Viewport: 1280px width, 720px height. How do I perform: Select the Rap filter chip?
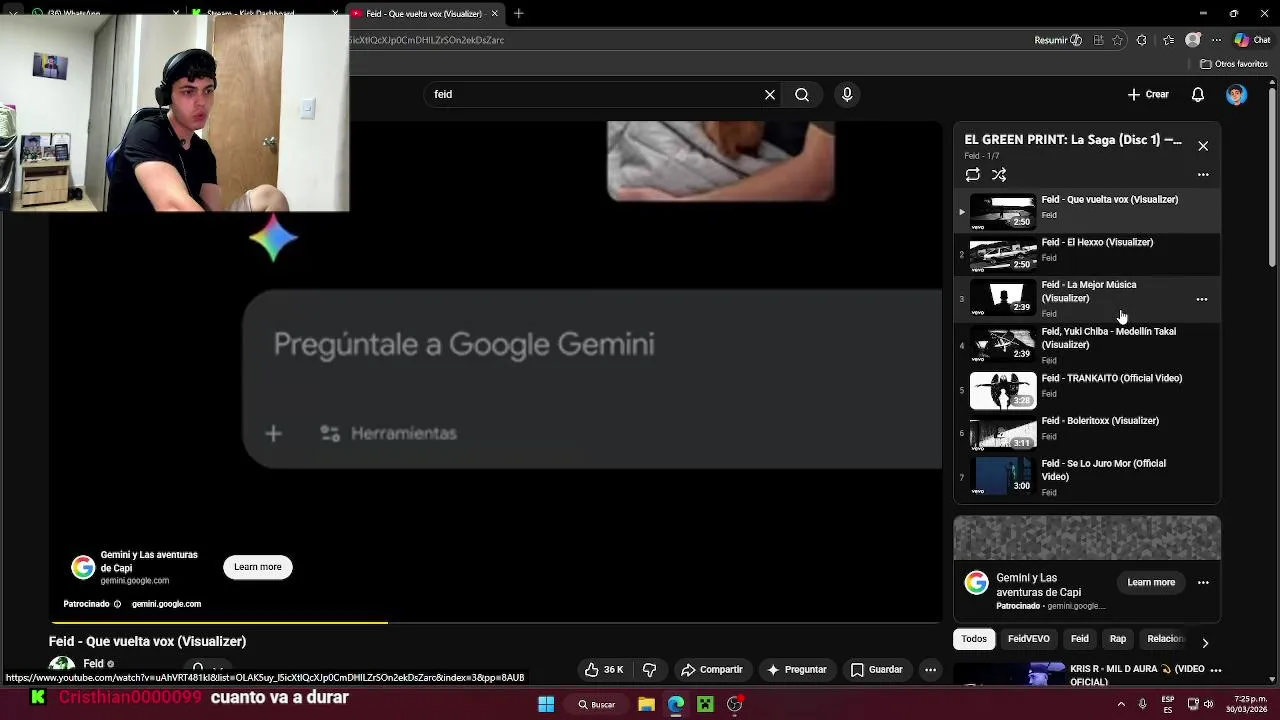1118,639
